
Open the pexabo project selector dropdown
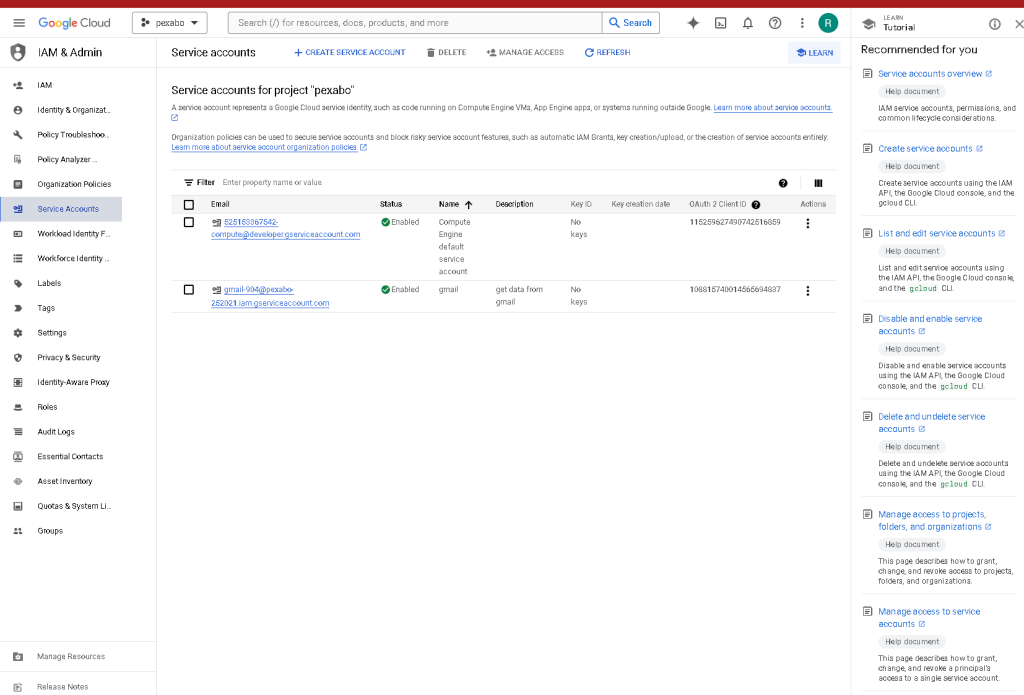tap(170, 23)
